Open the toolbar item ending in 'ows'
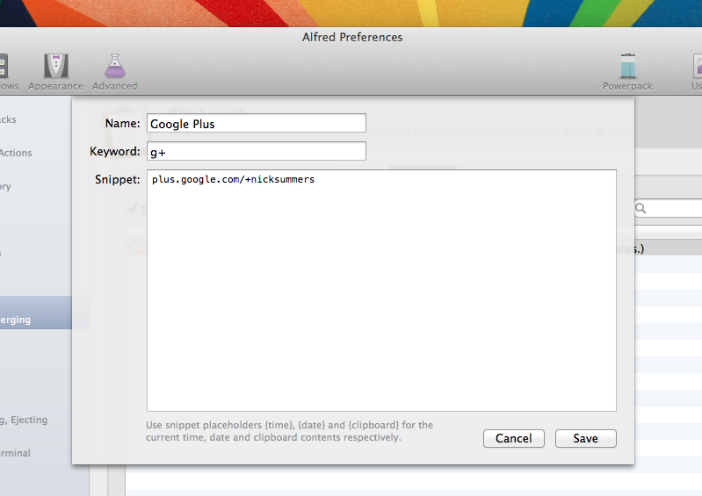 click(x=7, y=72)
